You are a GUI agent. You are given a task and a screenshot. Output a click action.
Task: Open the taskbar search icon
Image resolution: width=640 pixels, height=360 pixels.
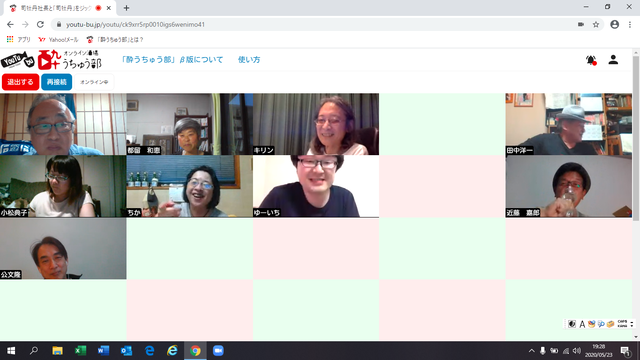(x=34, y=351)
